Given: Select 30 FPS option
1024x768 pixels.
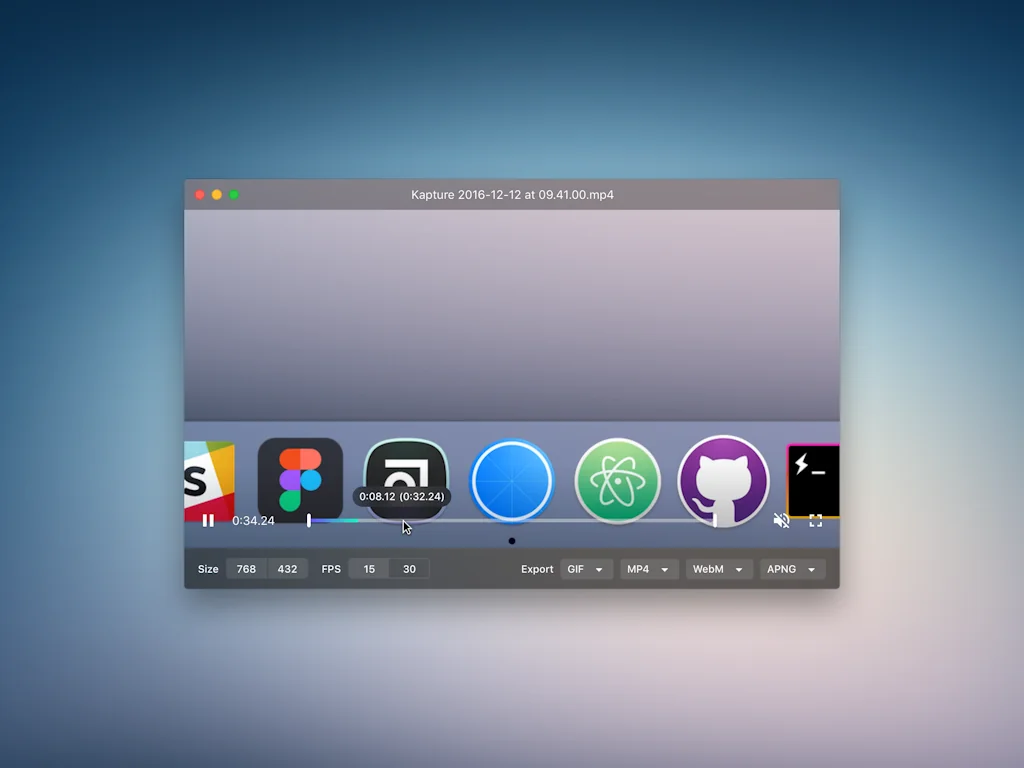Looking at the screenshot, I should pyautogui.click(x=409, y=569).
